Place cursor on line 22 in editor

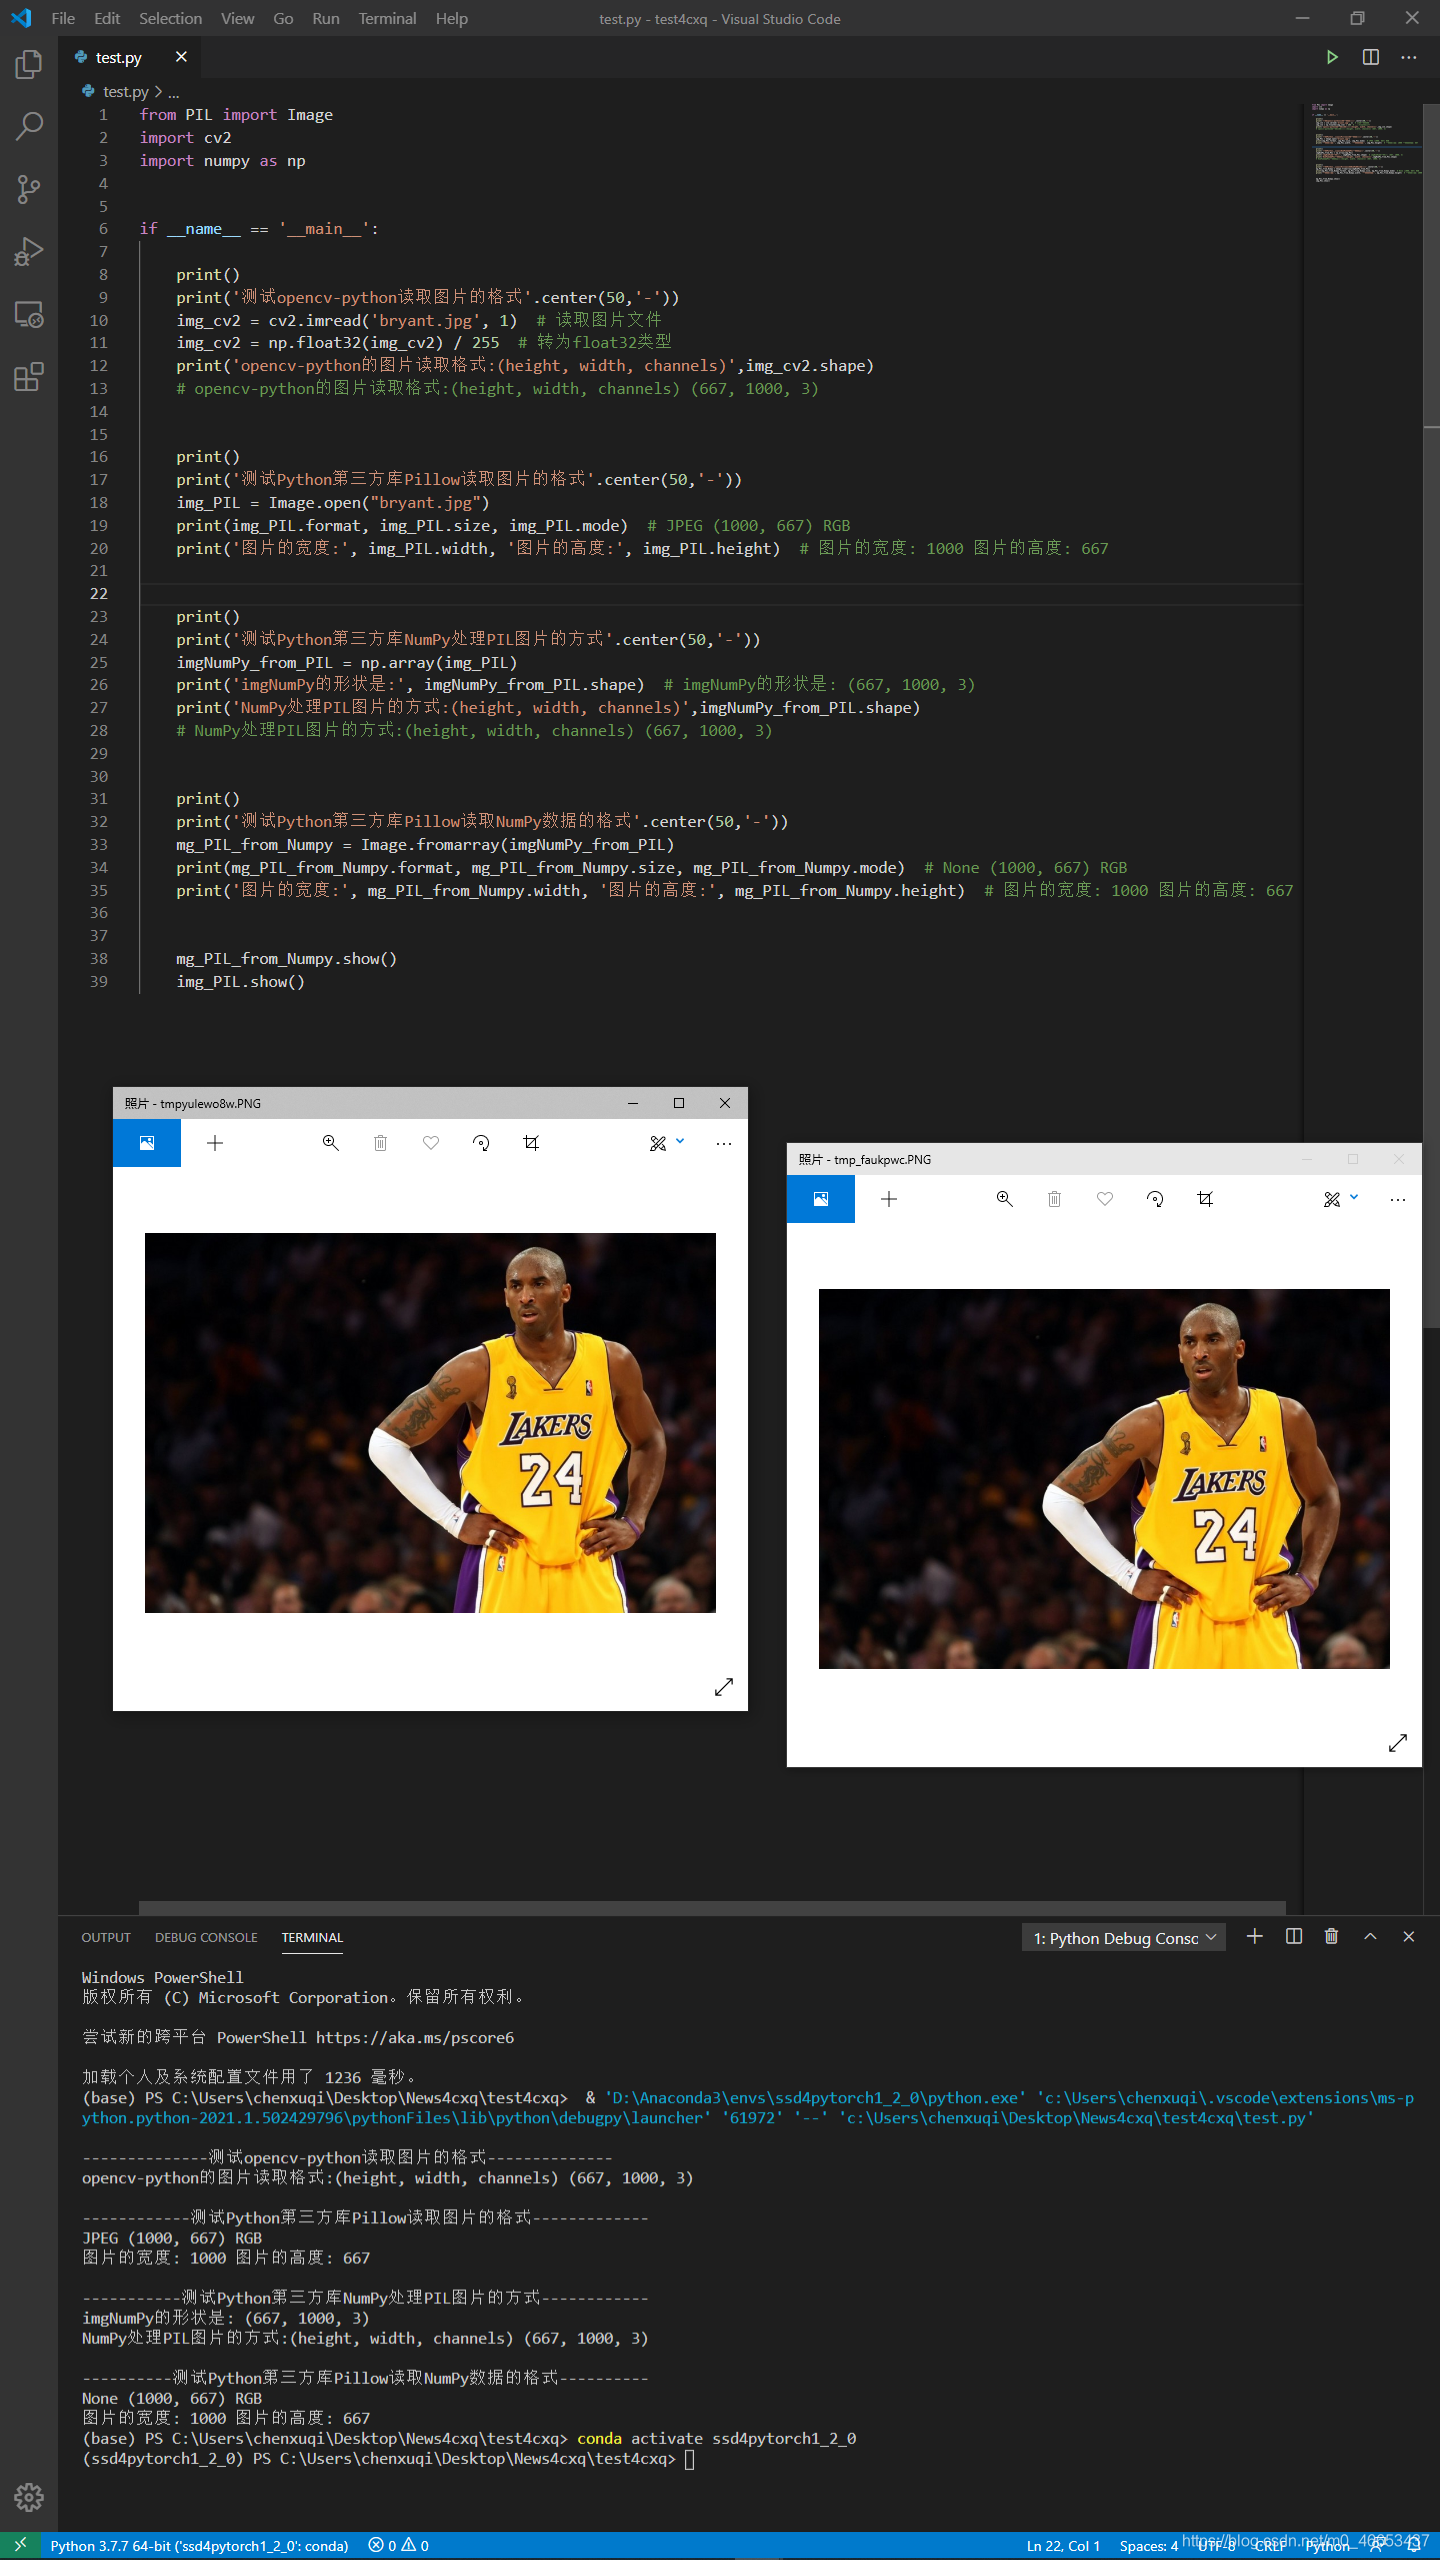720,594
